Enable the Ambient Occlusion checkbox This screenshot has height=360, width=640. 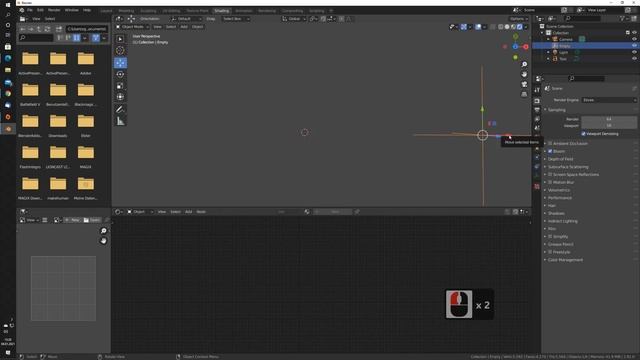pos(550,144)
